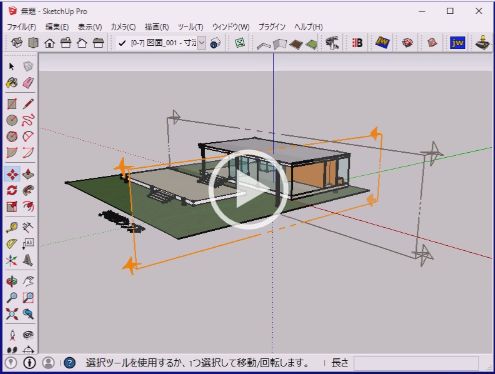The width and height of the screenshot is (495, 374).
Task: Open the ヘルプ(H) menu
Action: click(x=308, y=27)
